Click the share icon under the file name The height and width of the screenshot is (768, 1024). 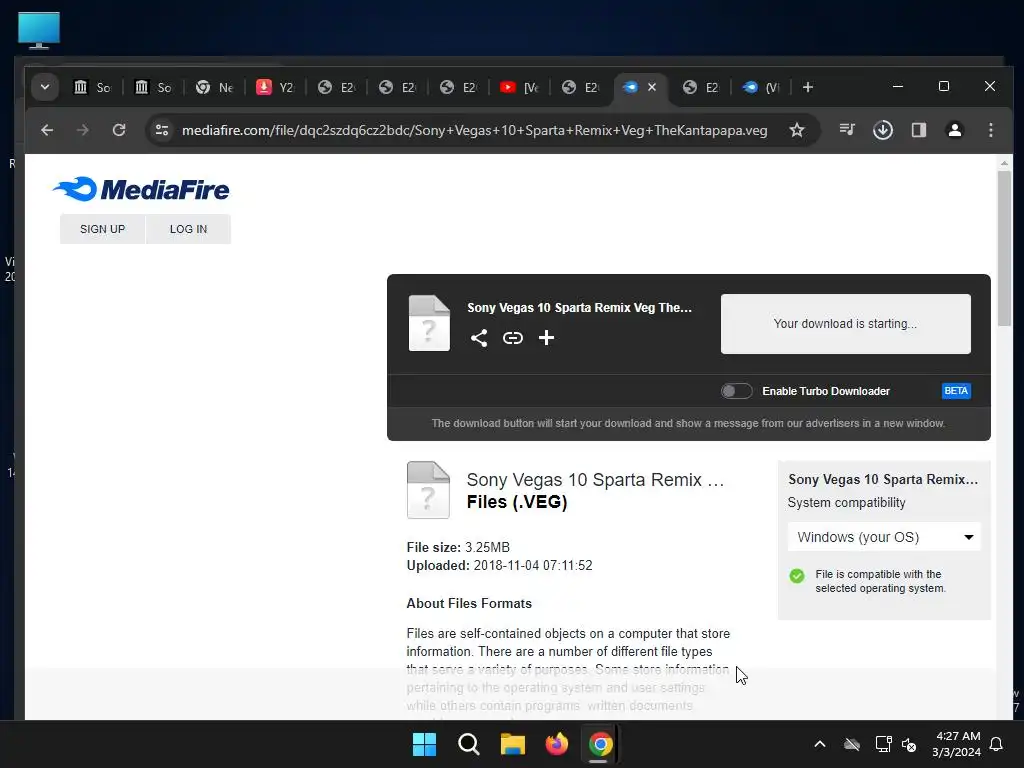(479, 338)
